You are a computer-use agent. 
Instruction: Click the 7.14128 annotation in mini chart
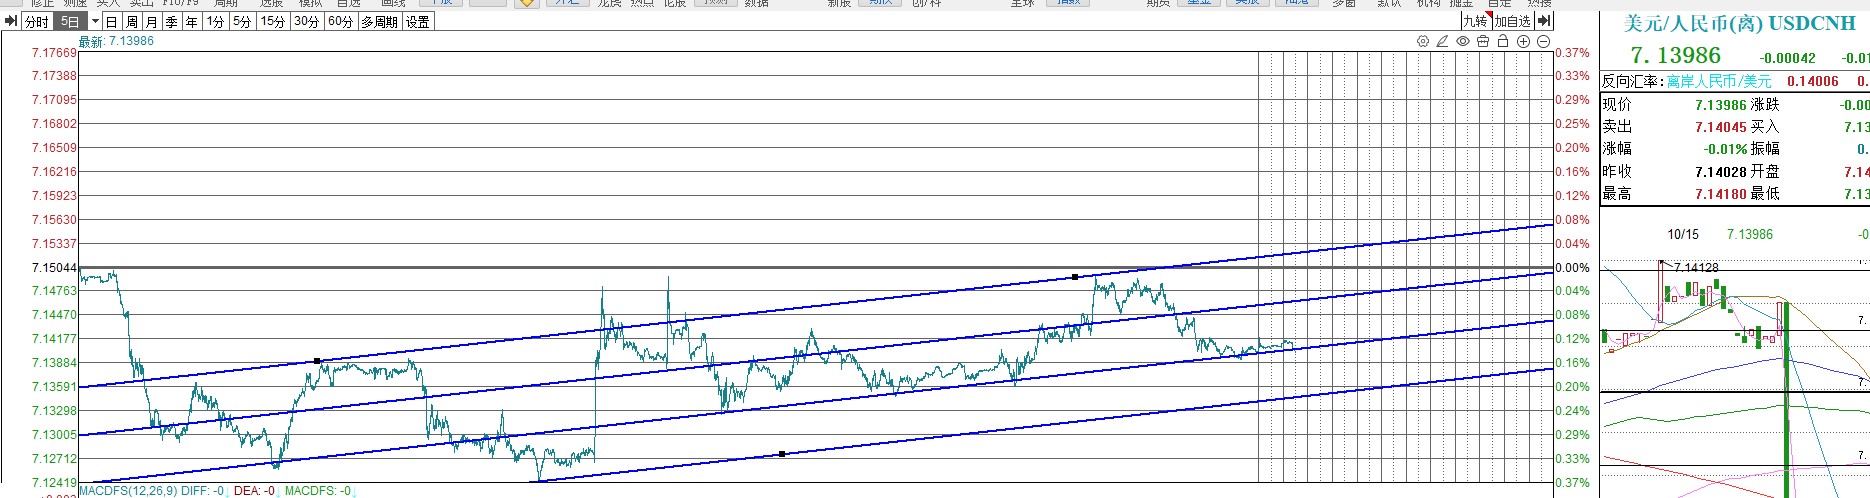[1696, 268]
